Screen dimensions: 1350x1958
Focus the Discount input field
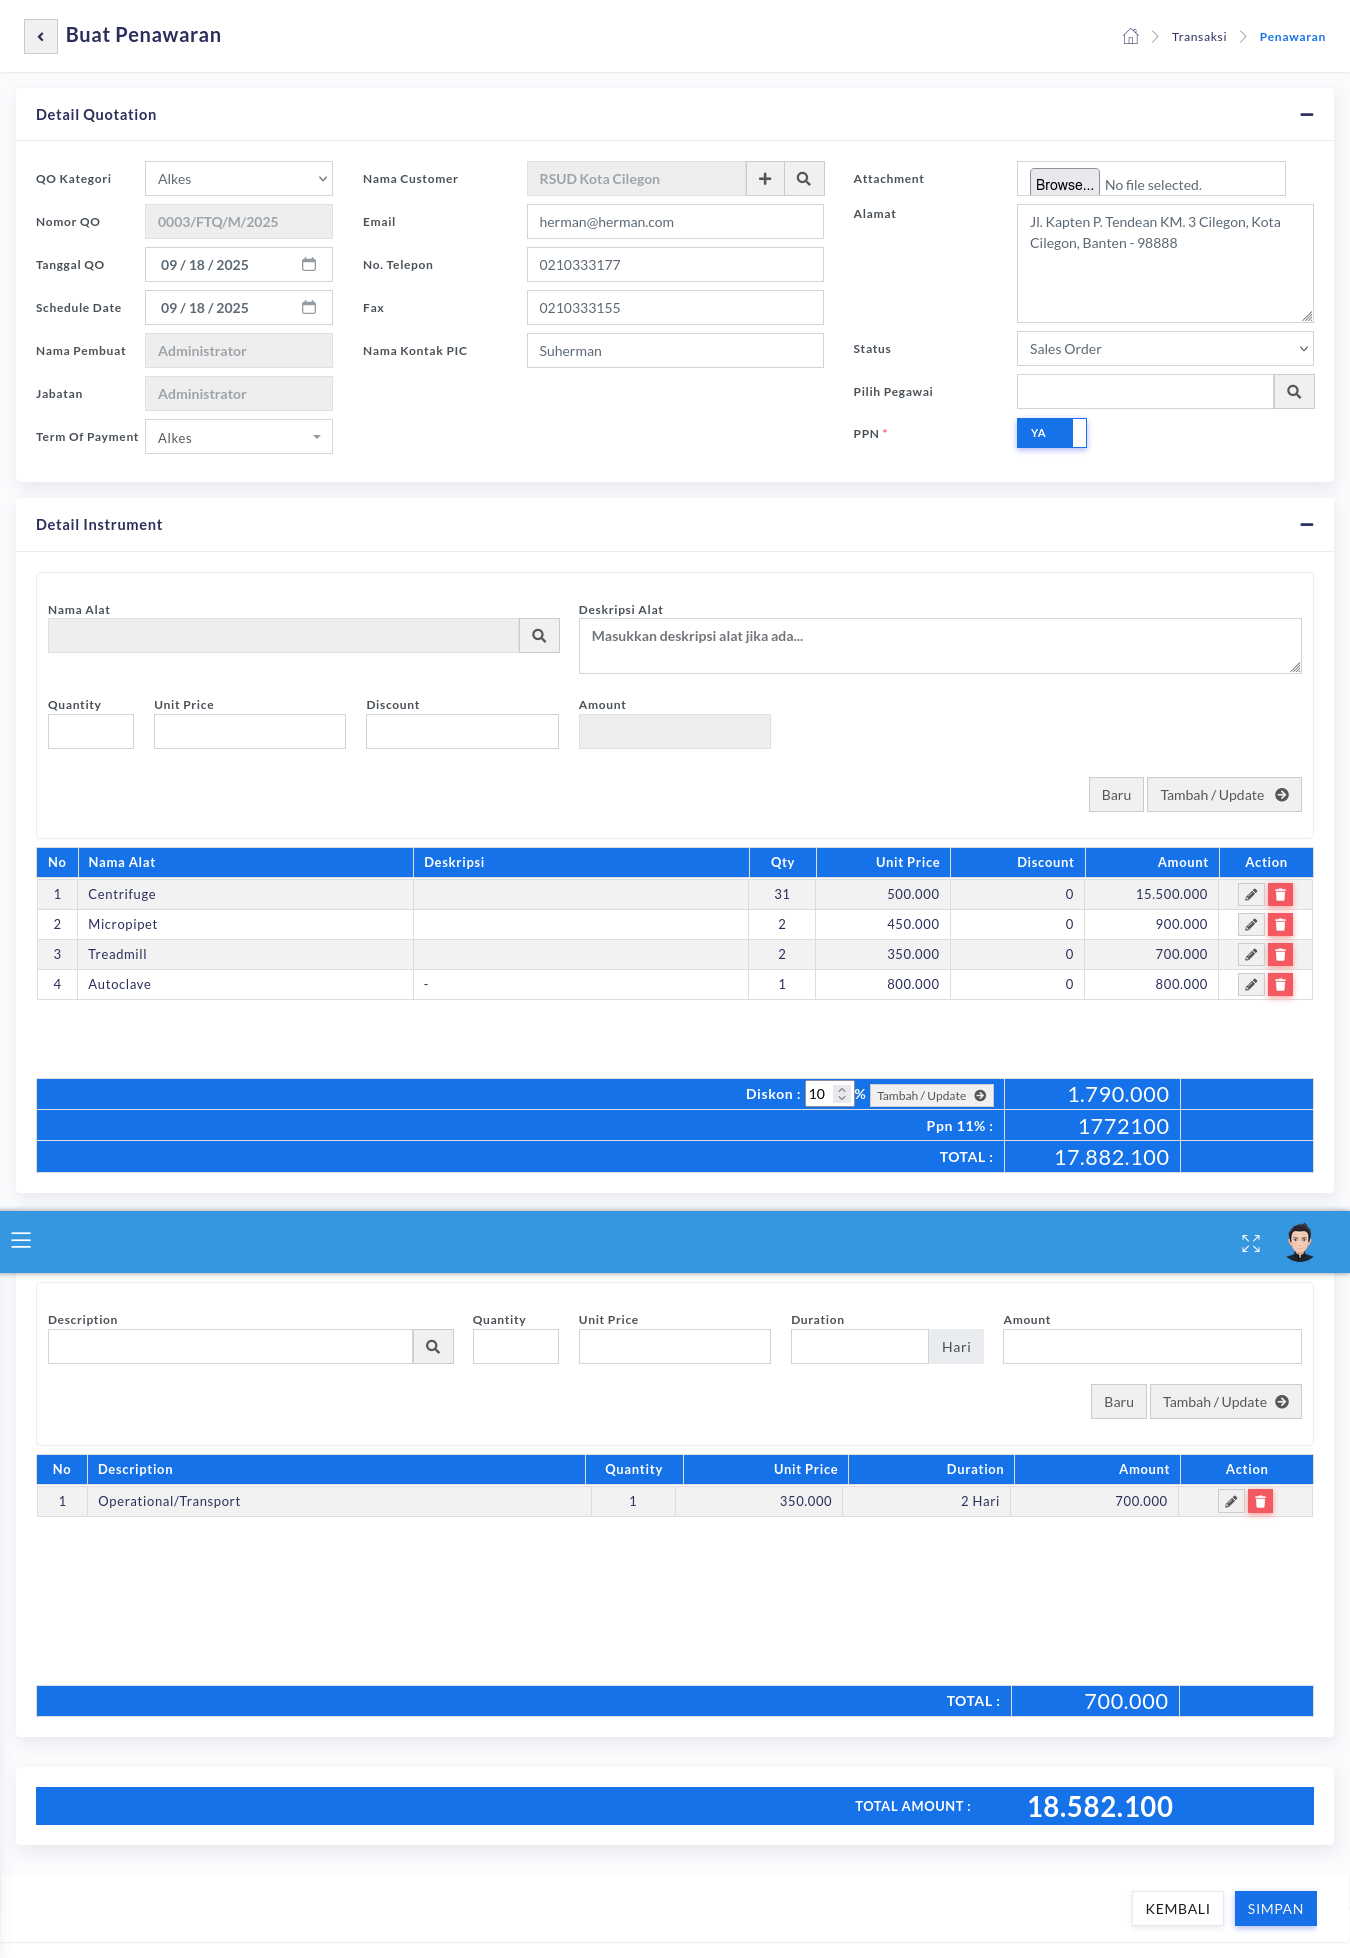click(x=462, y=732)
